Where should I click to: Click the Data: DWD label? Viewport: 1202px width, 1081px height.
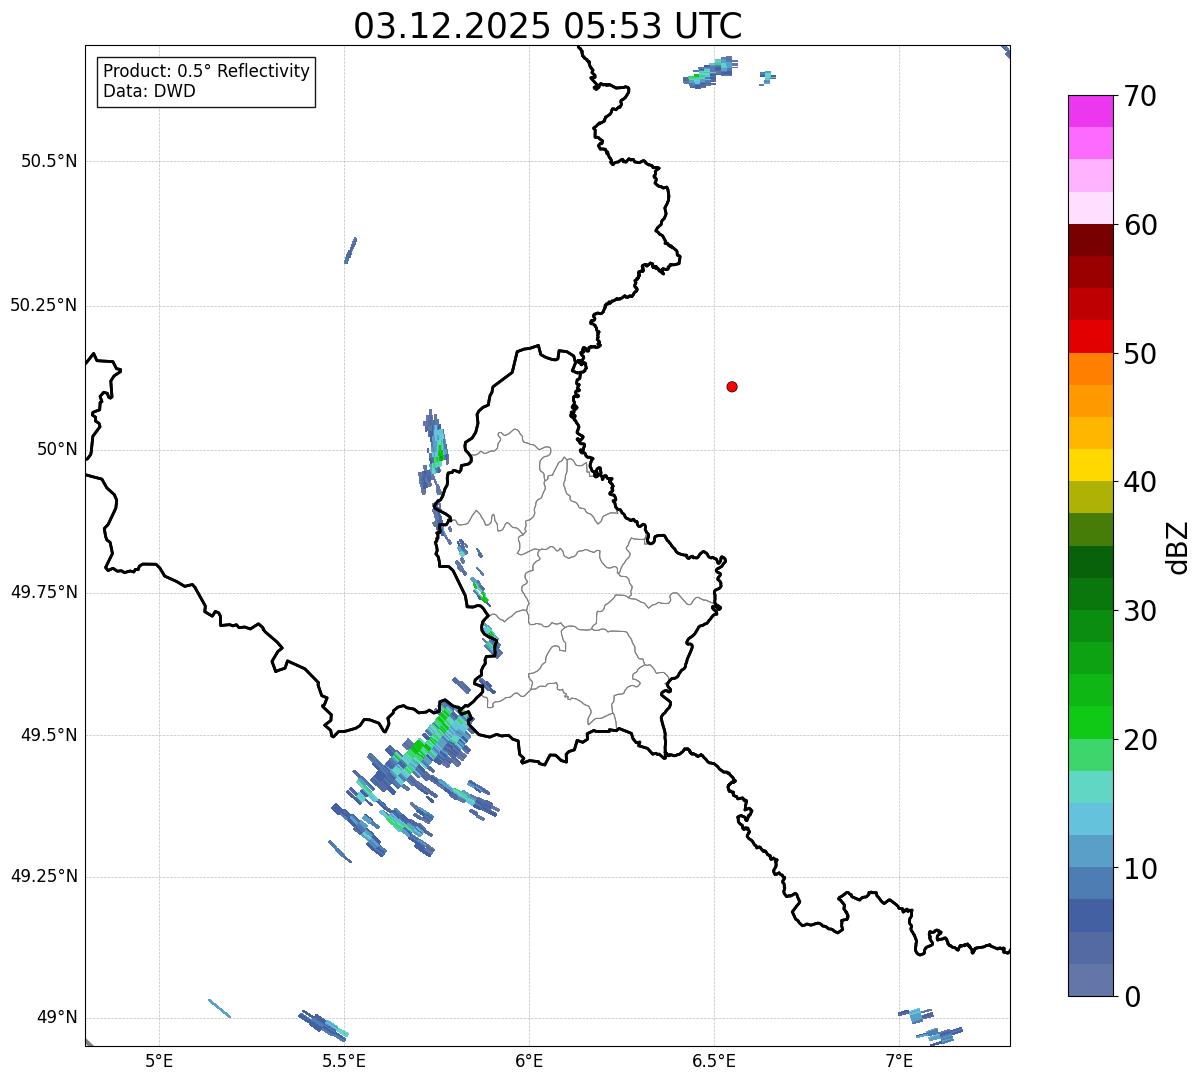pos(149,91)
